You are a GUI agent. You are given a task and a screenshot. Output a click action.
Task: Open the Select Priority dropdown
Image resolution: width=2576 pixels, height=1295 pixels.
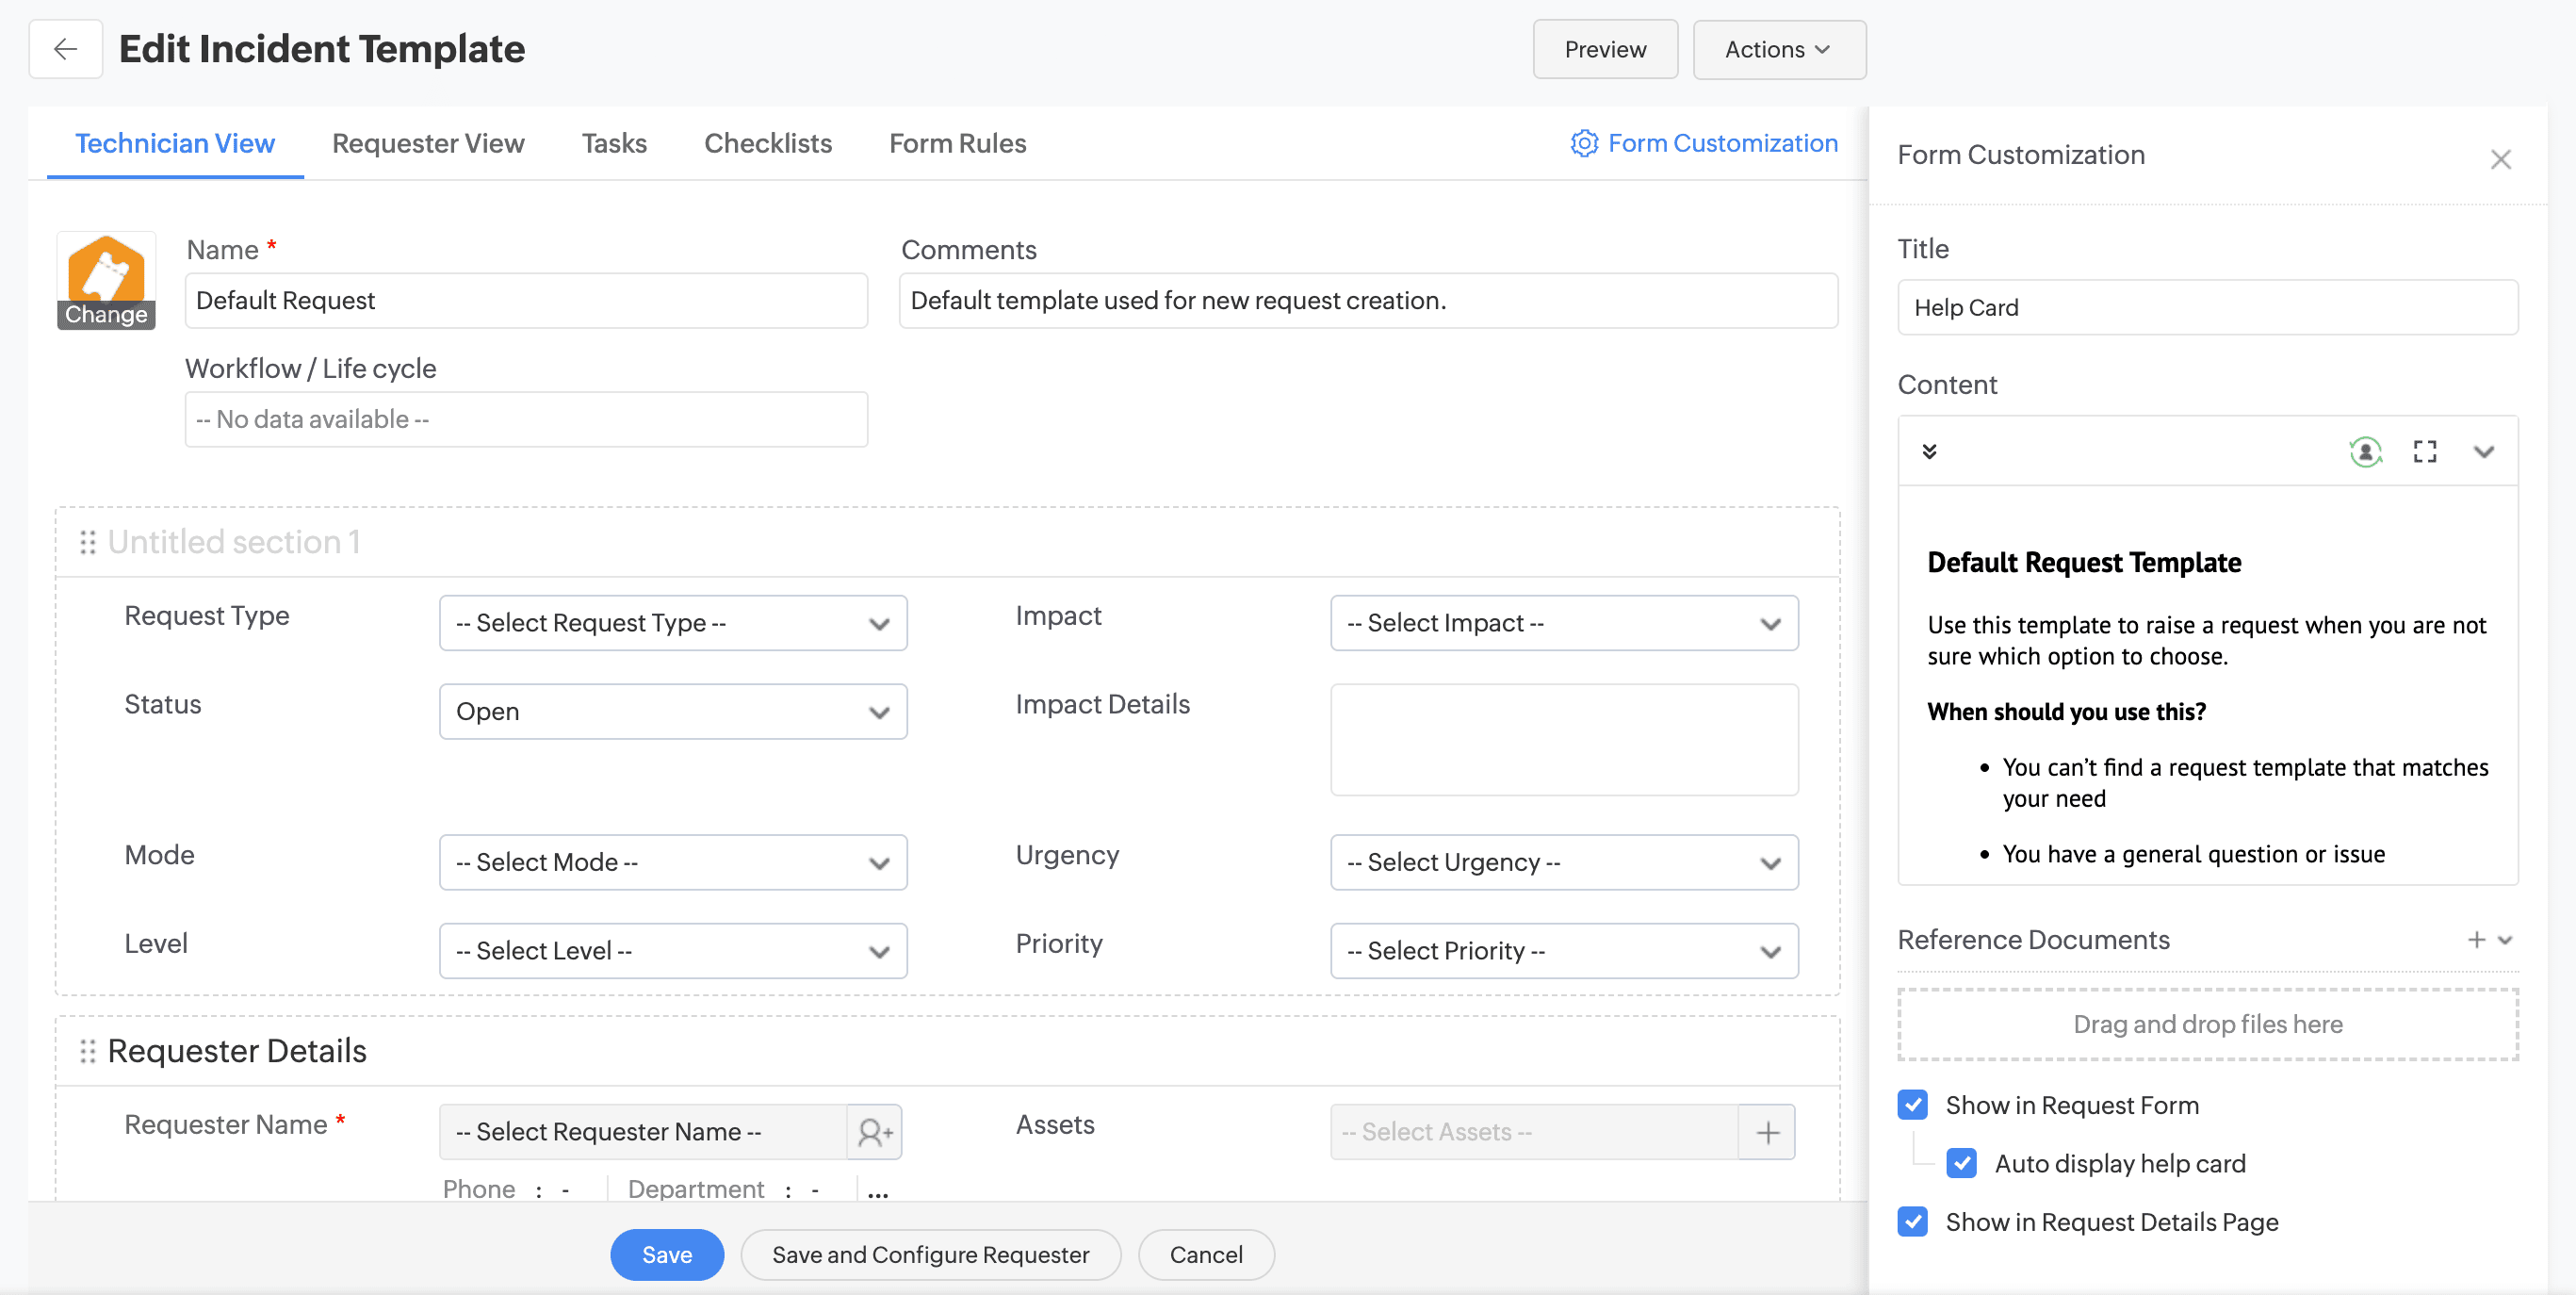point(1563,950)
